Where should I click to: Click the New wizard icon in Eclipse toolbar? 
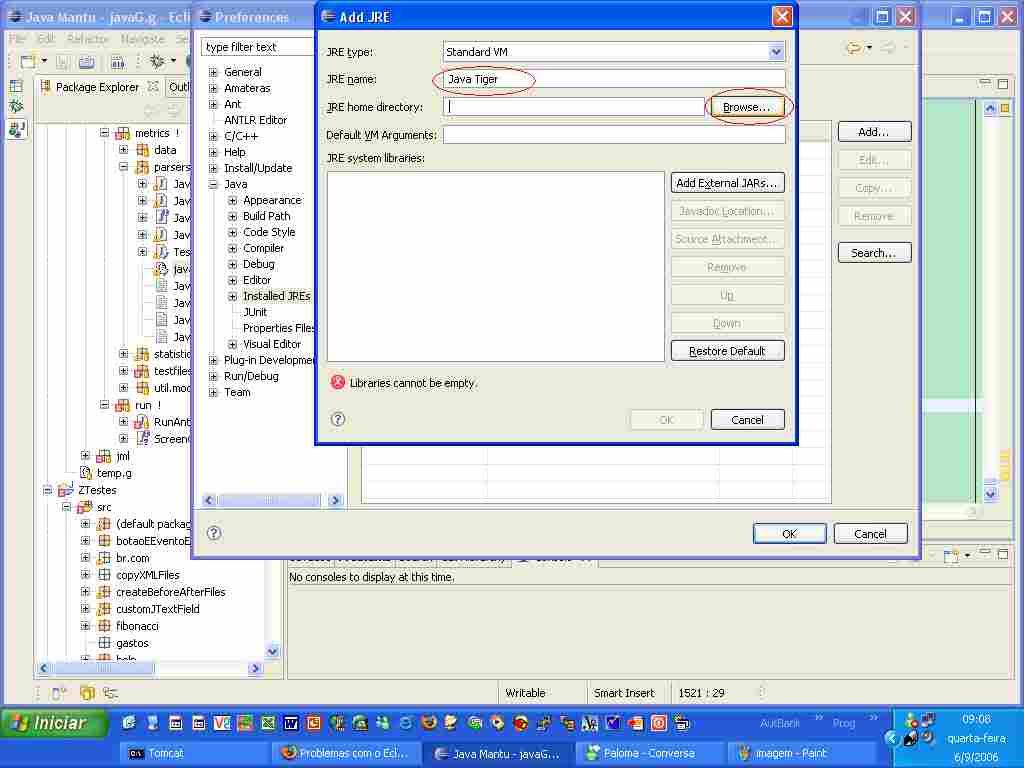tap(28, 62)
